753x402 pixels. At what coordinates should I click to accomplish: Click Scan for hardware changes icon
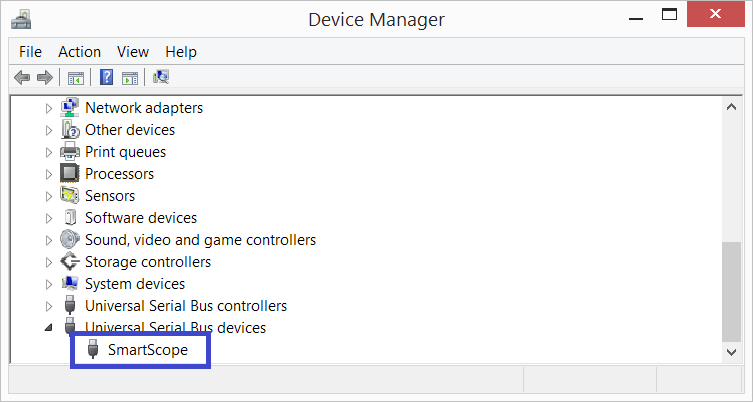pyautogui.click(x=161, y=77)
